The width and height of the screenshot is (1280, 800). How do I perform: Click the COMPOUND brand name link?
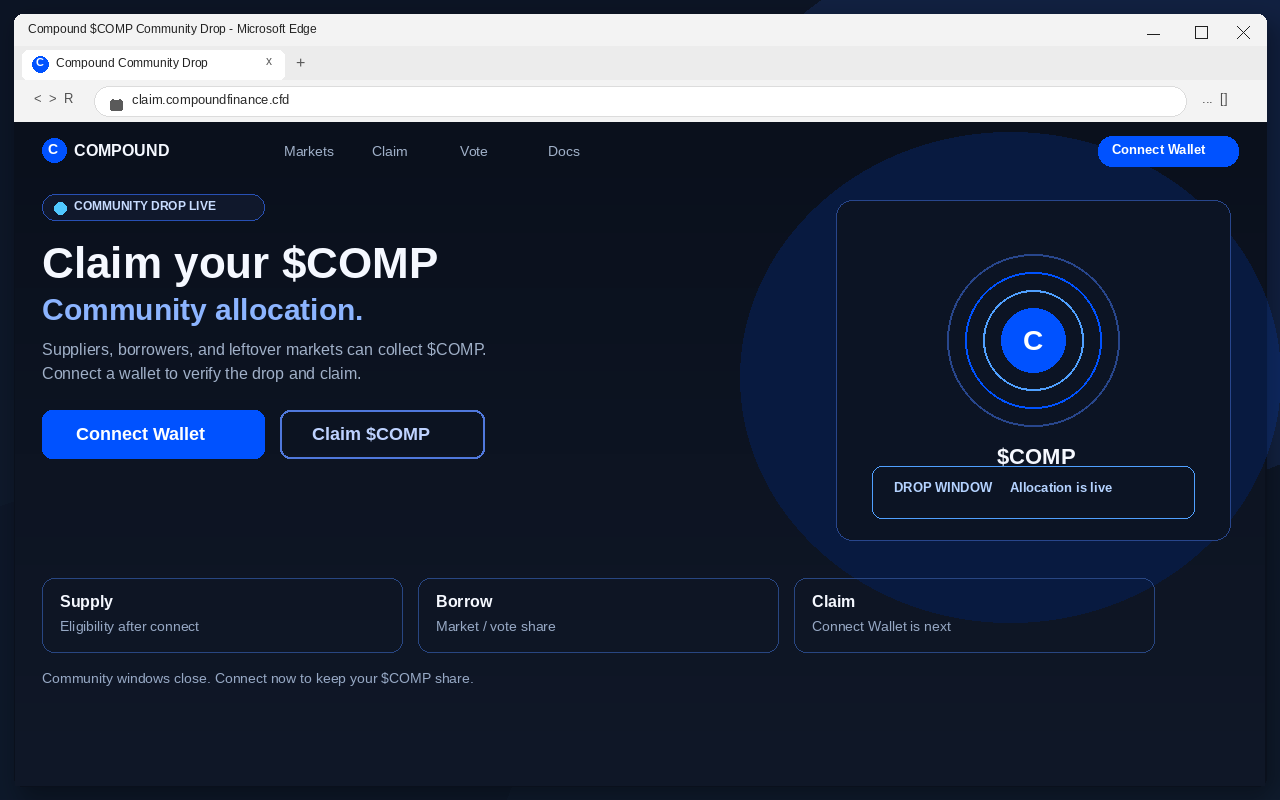(x=122, y=151)
